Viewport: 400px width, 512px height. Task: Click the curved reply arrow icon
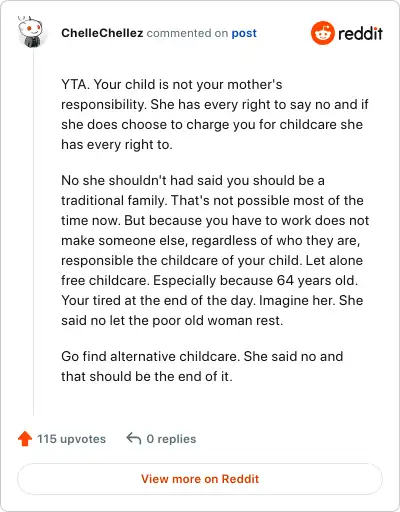[134, 438]
